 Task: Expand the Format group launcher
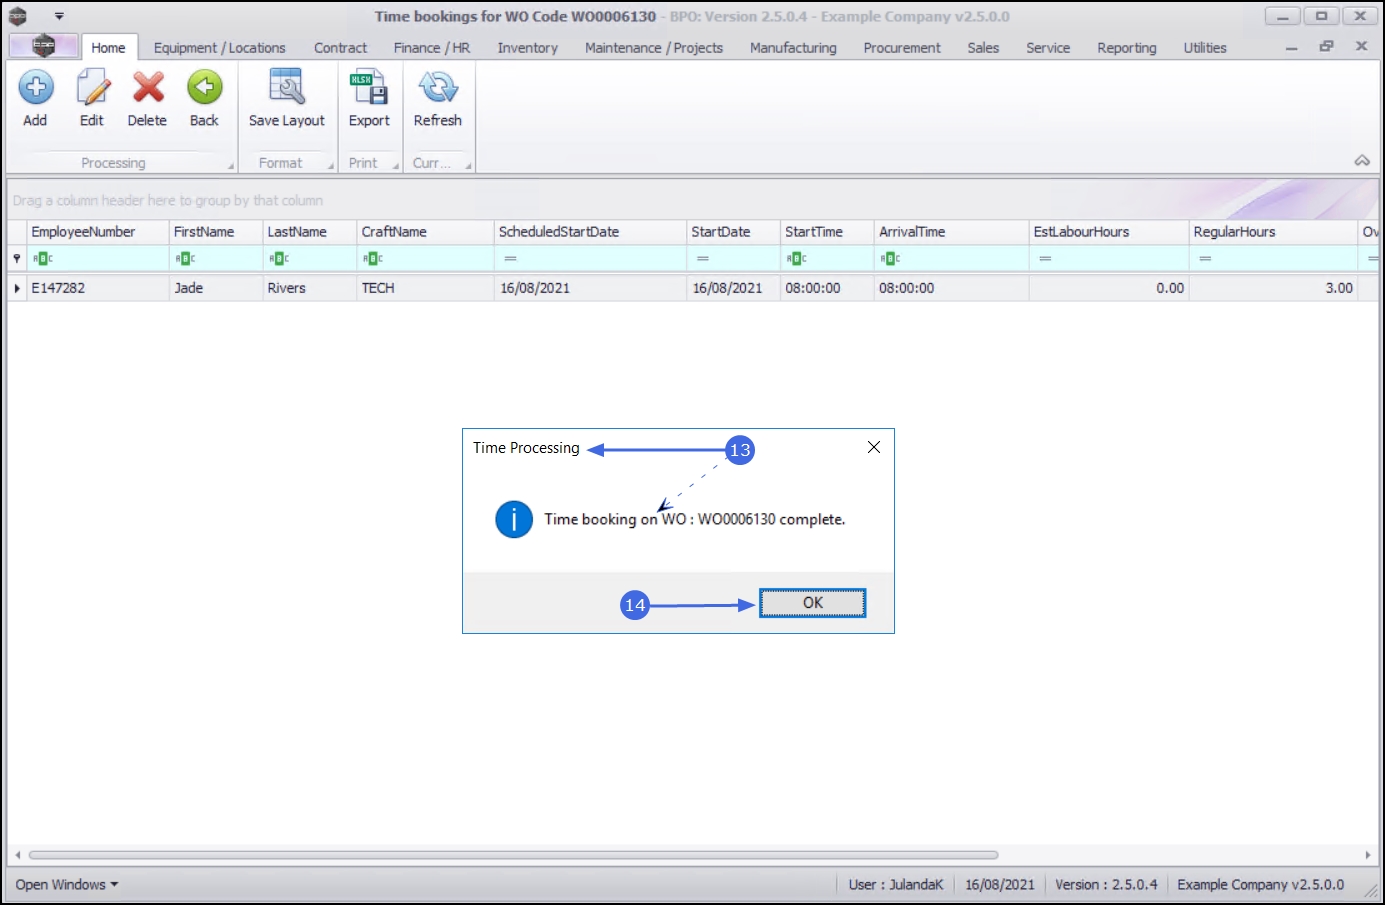(331, 166)
